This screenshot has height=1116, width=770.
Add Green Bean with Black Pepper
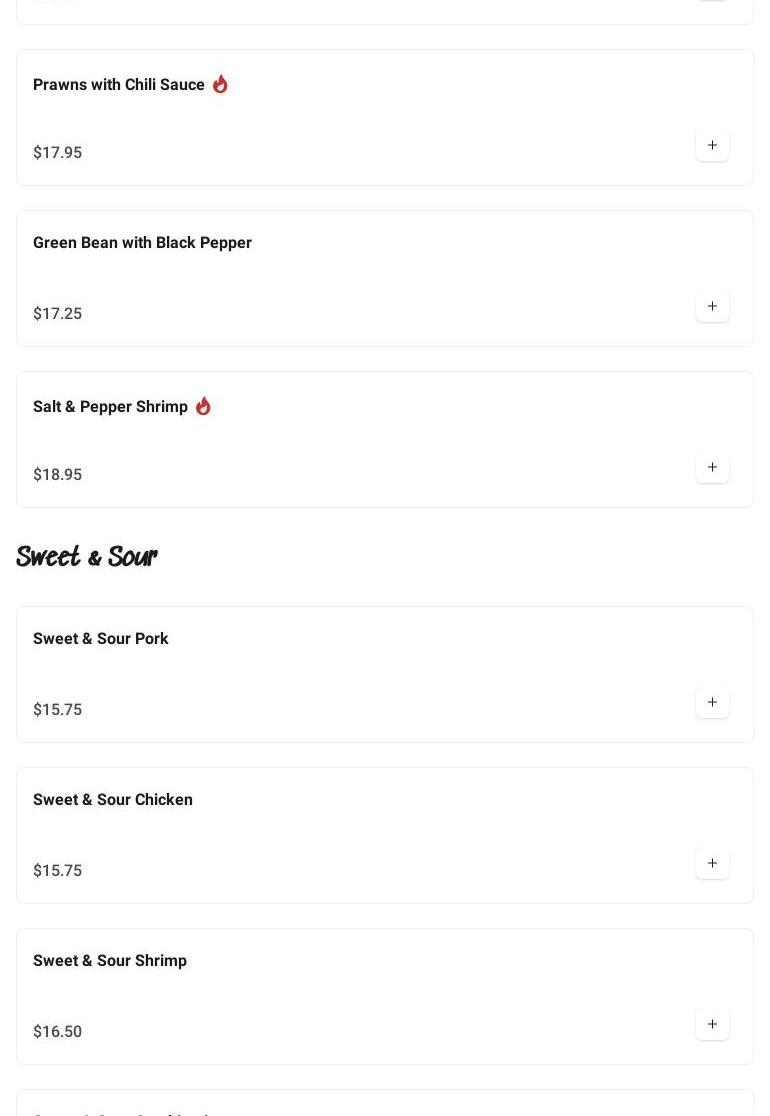tap(712, 306)
